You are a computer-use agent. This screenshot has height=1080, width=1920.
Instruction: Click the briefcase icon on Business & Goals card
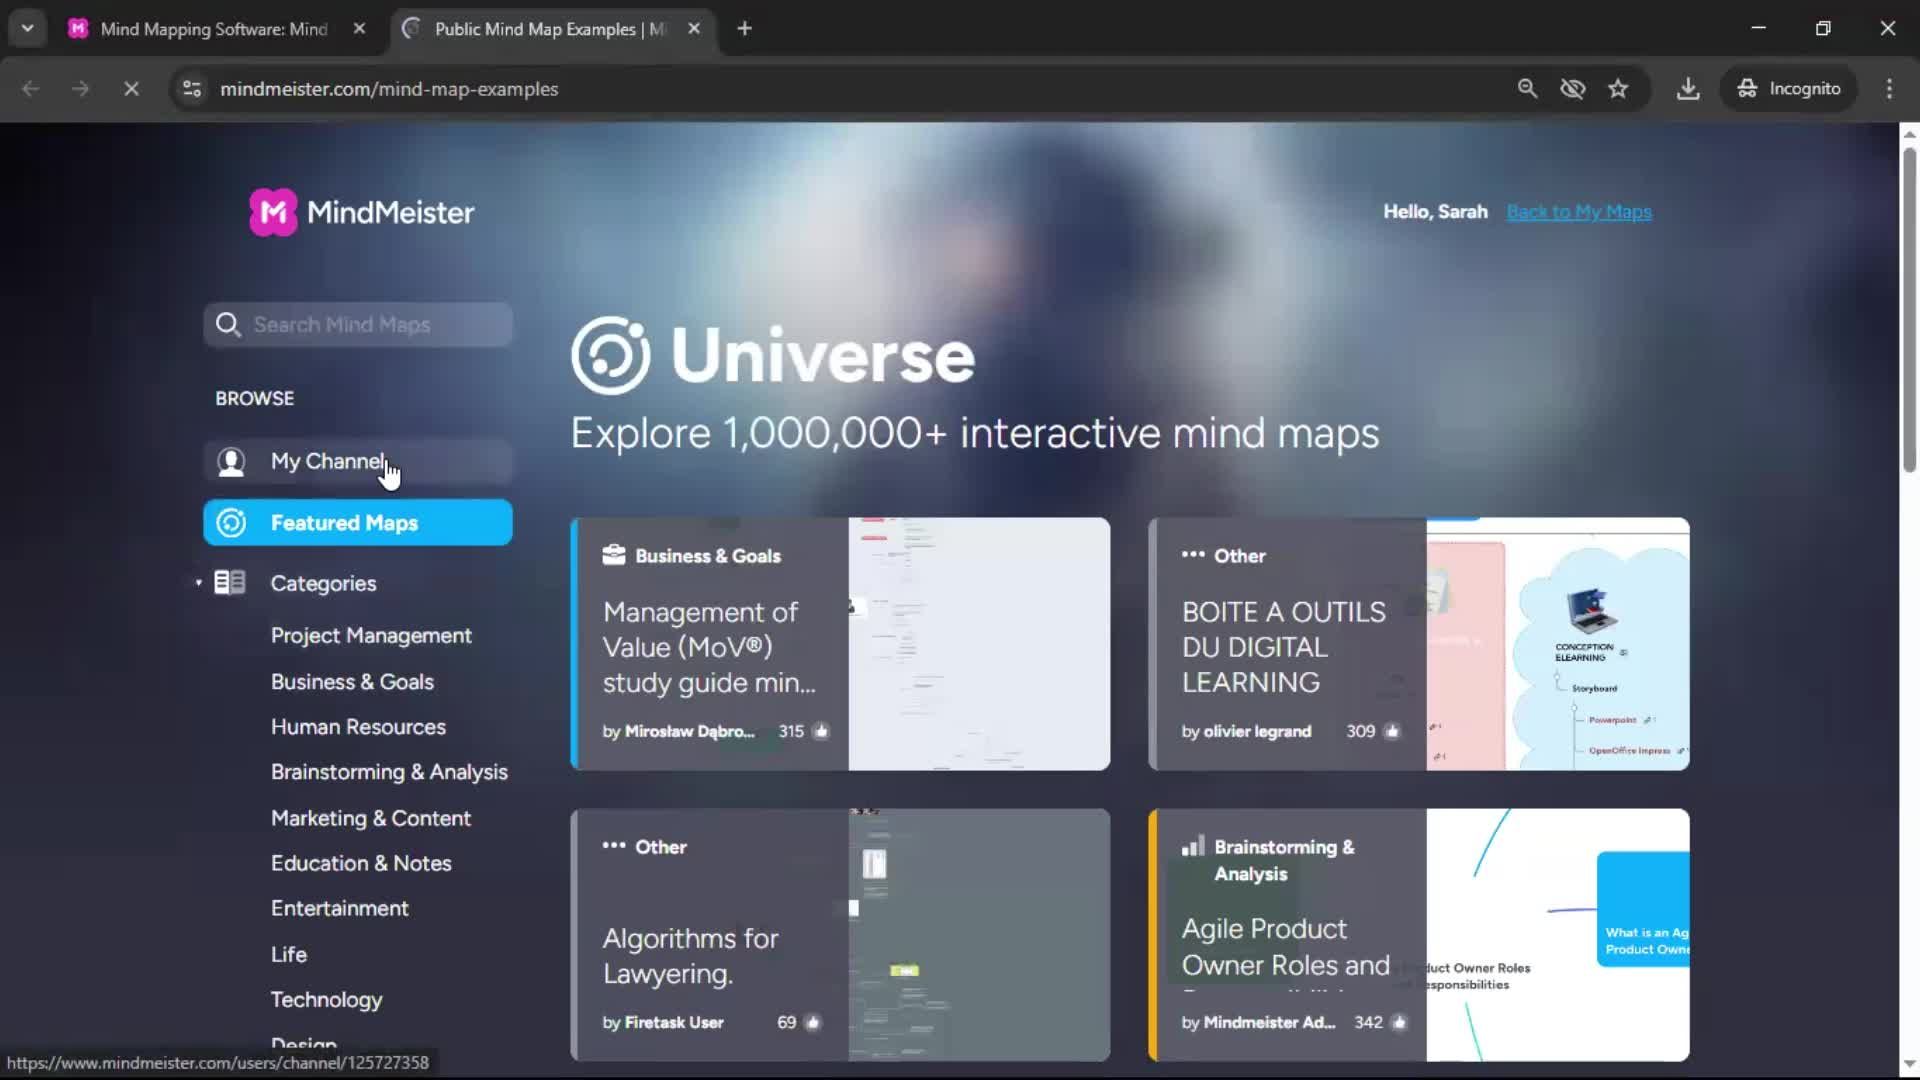614,555
